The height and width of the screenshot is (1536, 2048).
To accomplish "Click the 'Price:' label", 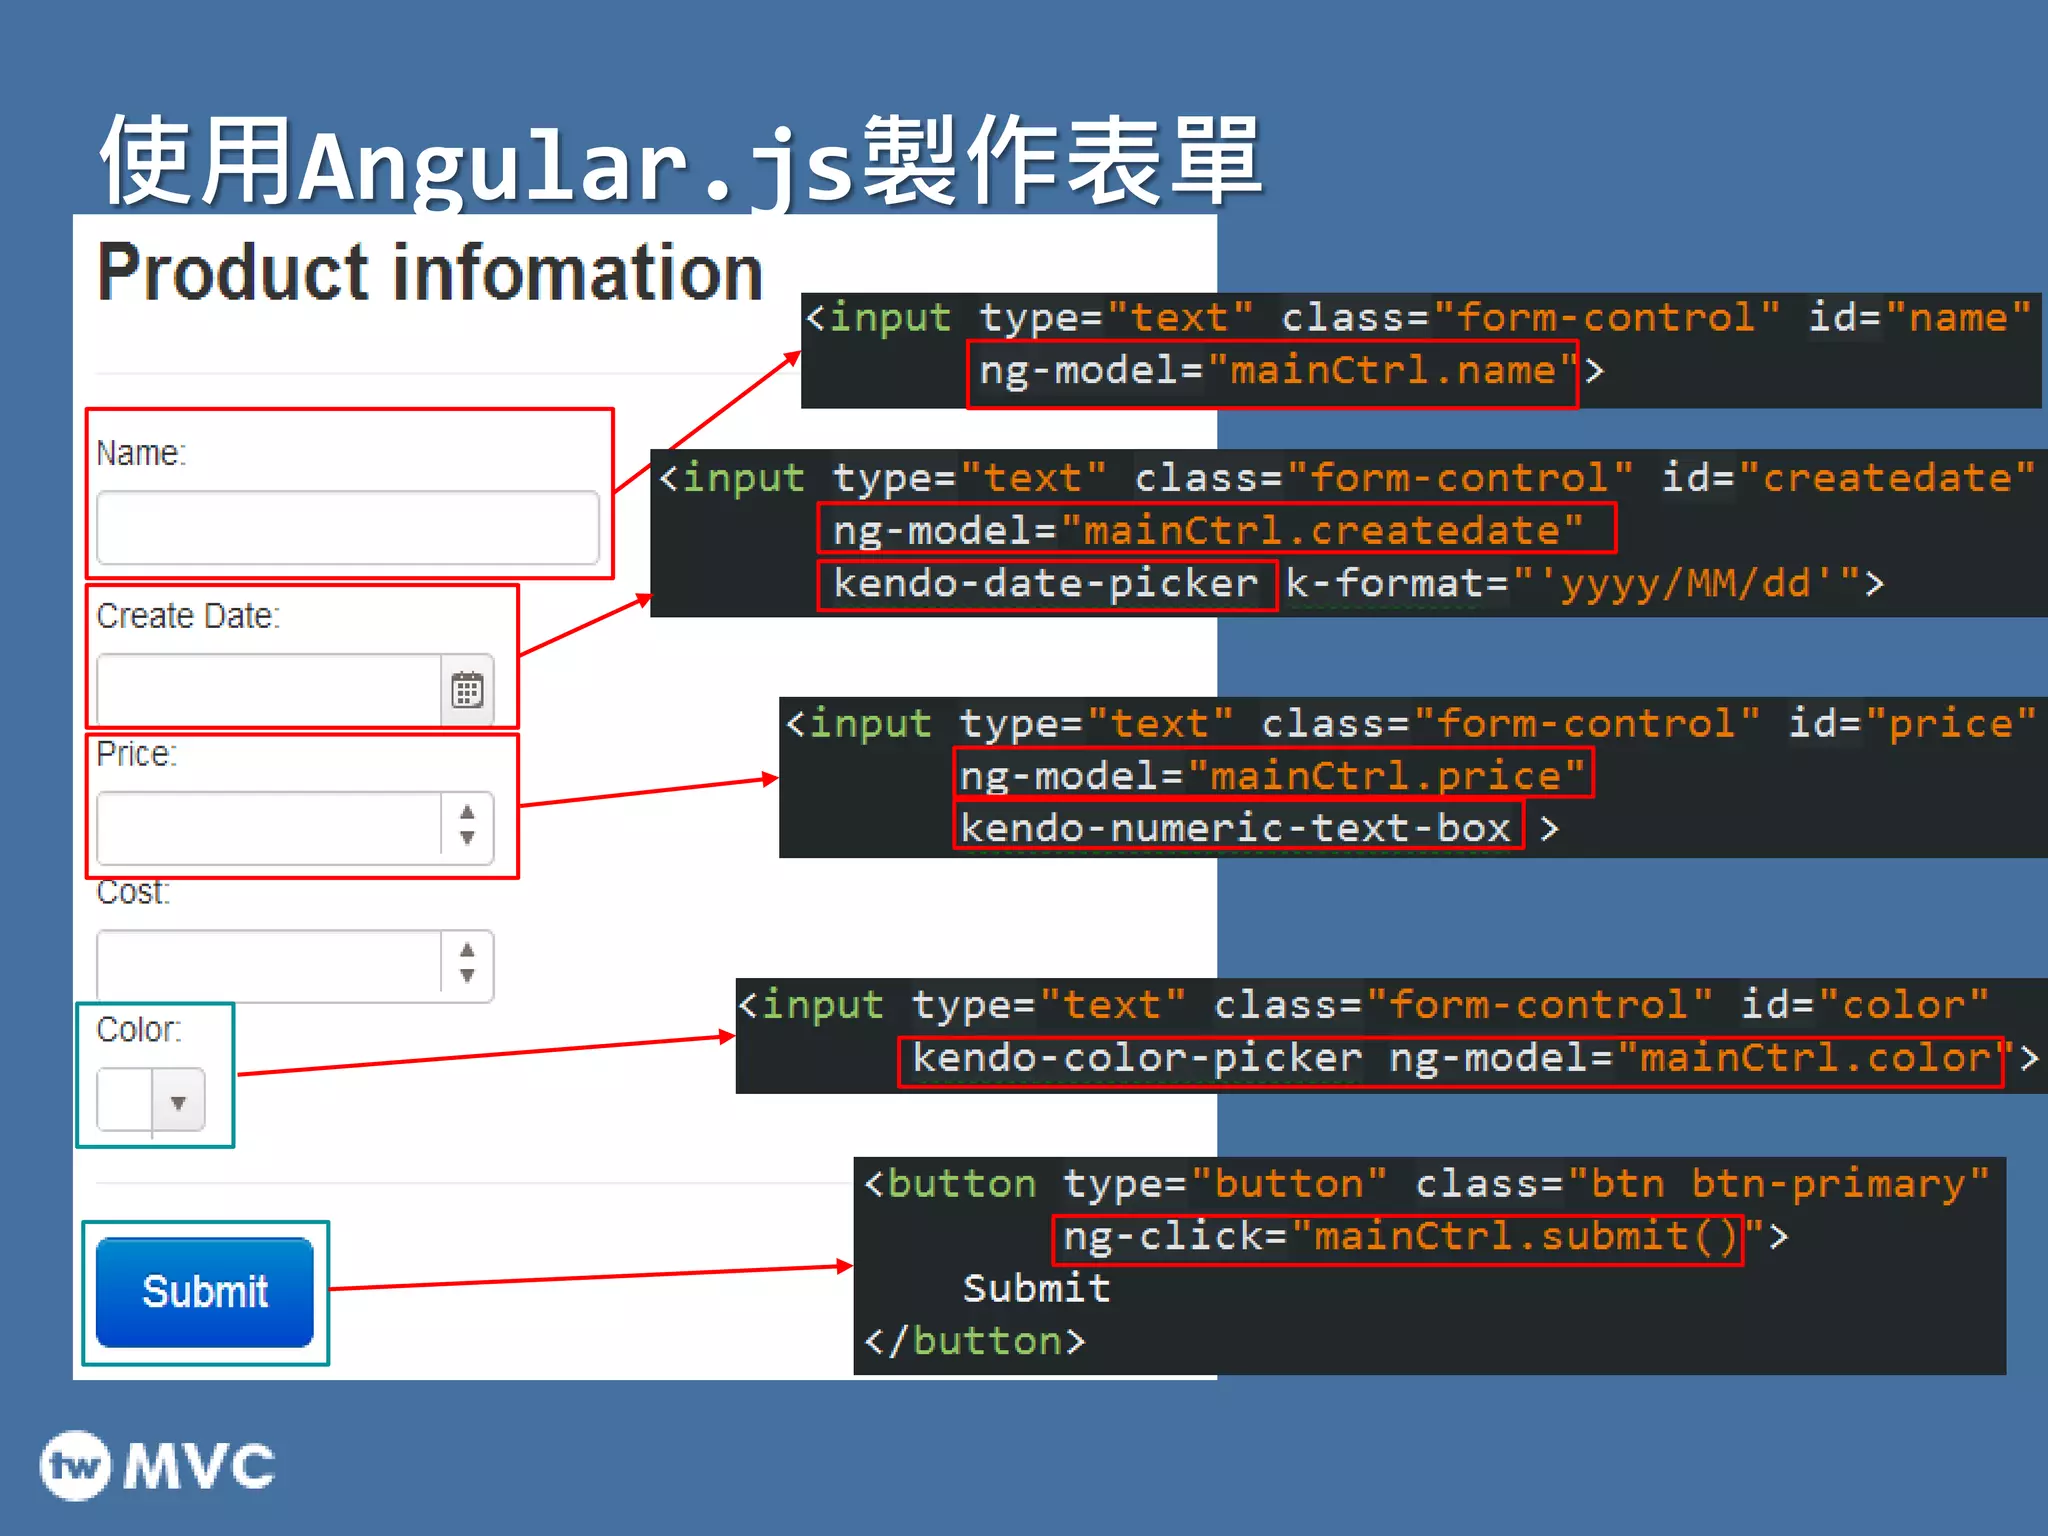I will pyautogui.click(x=136, y=754).
